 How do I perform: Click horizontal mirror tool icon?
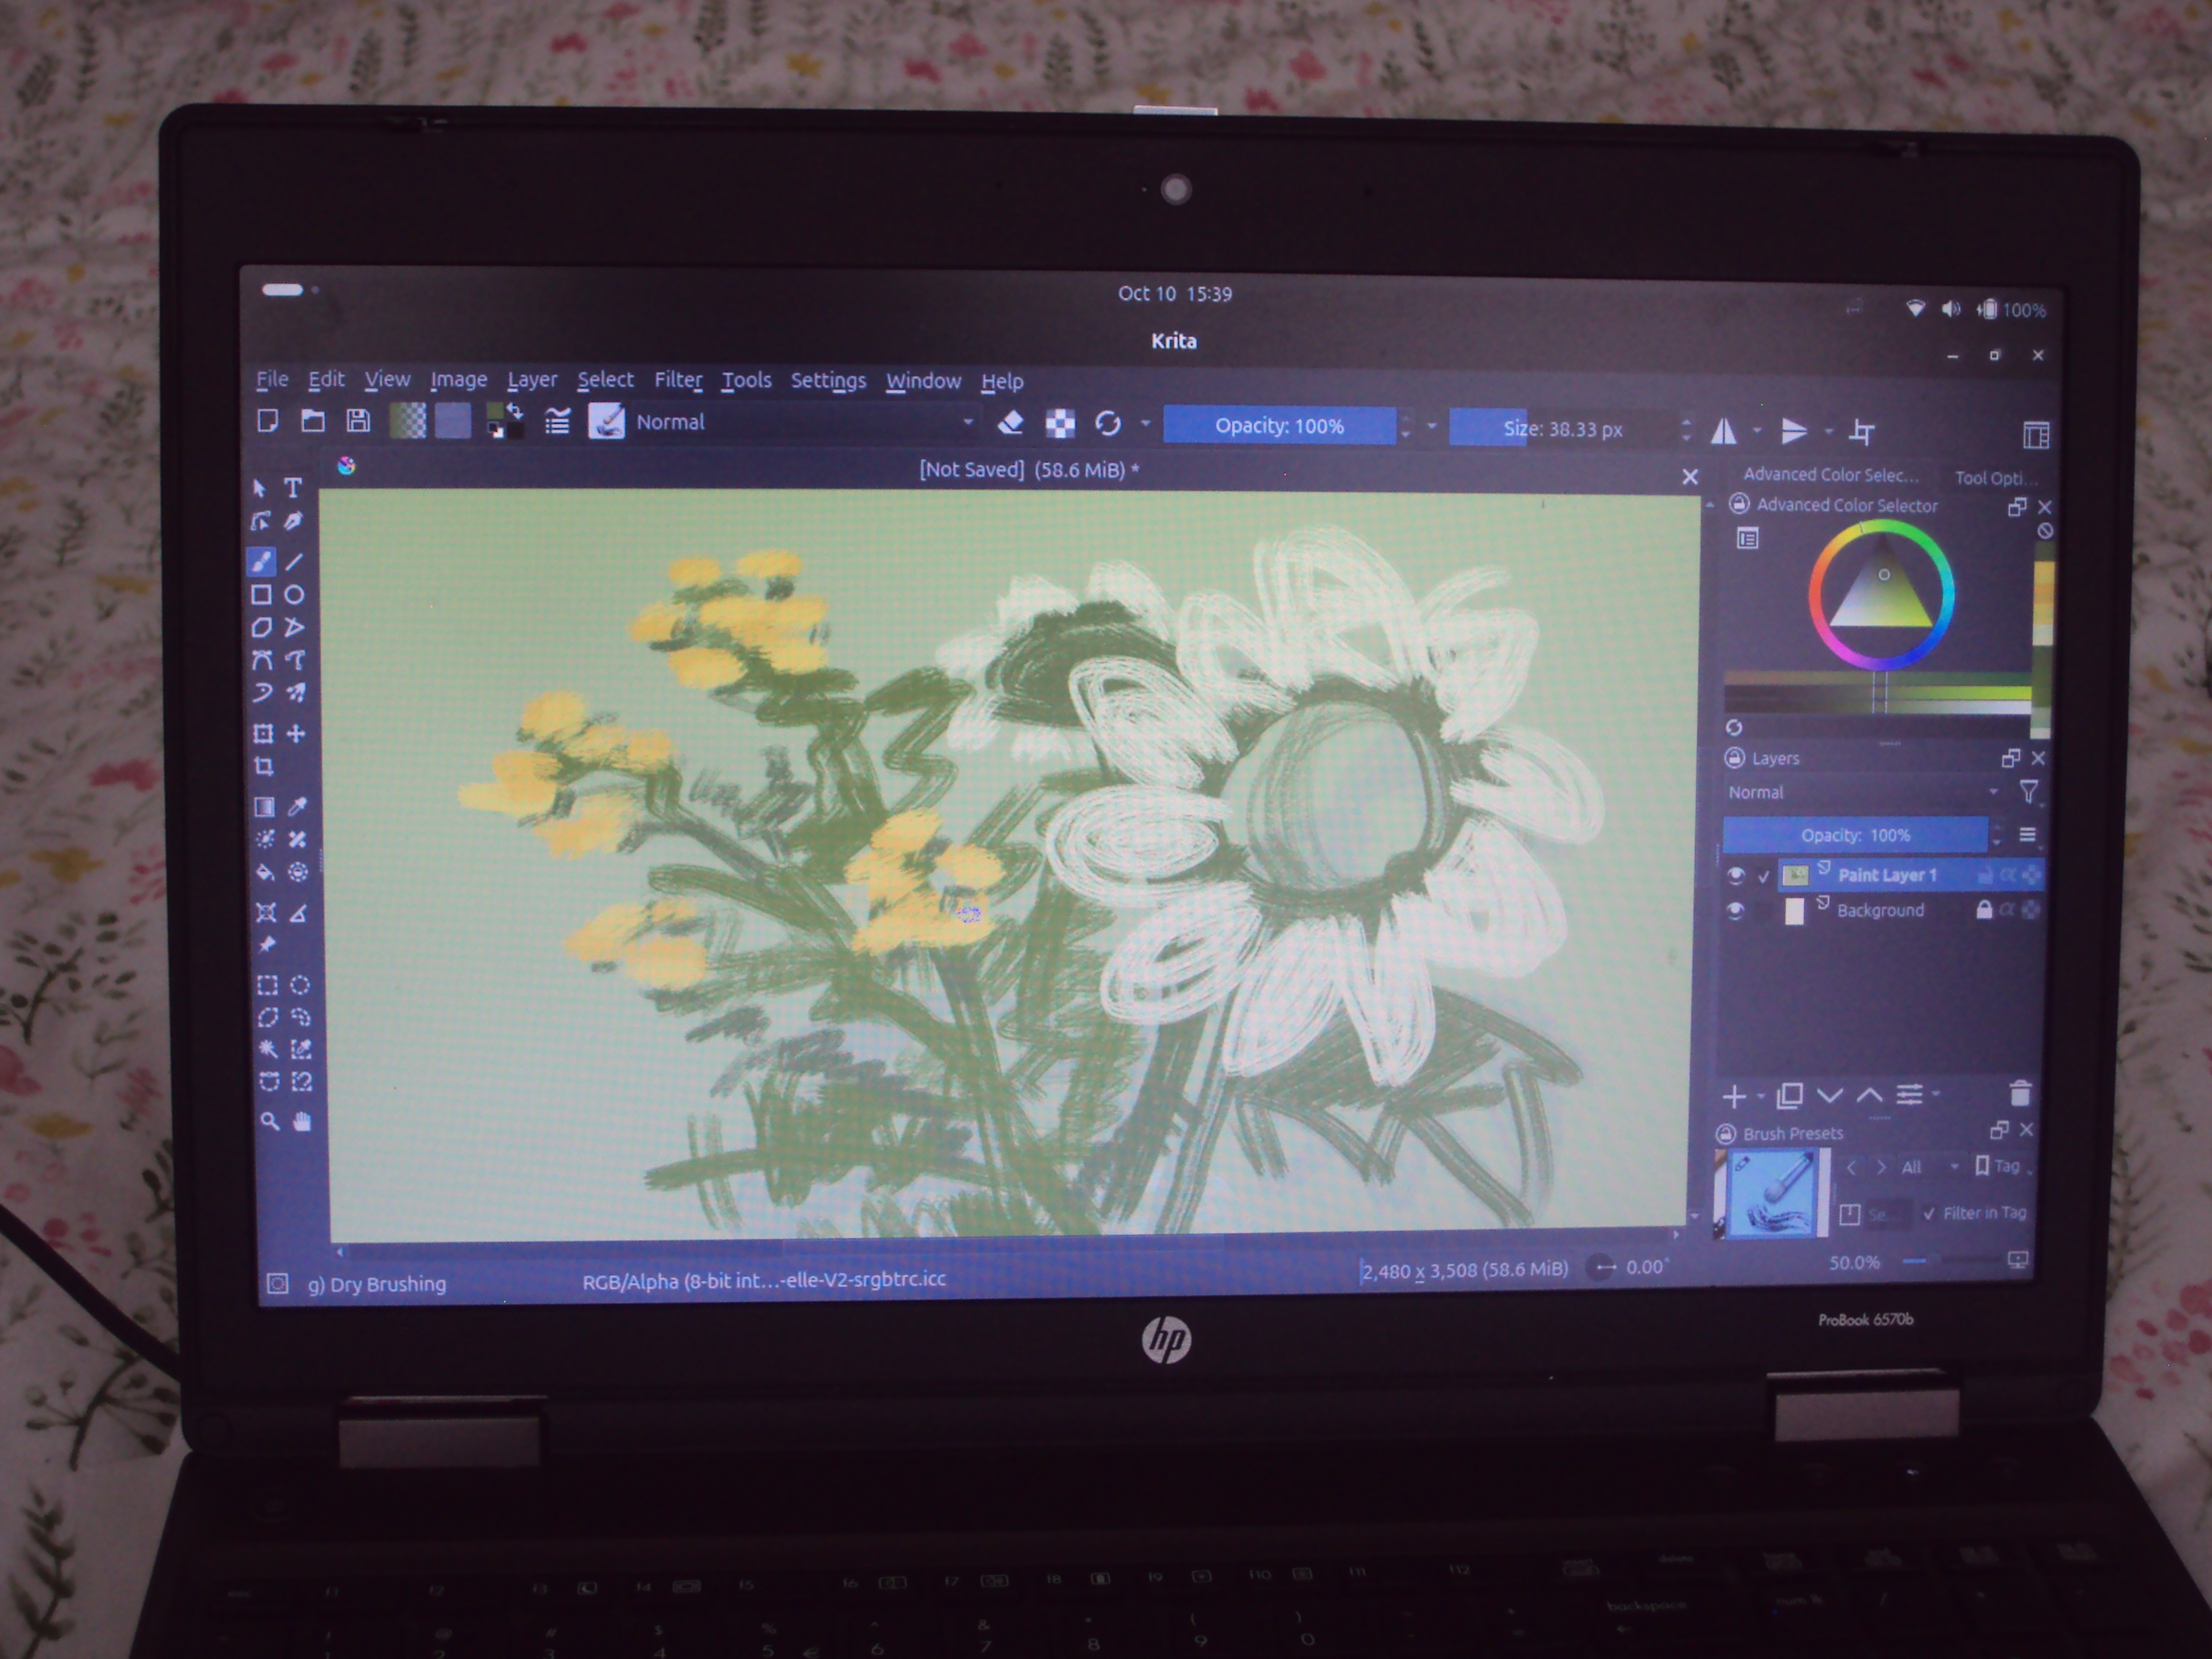click(x=1724, y=431)
